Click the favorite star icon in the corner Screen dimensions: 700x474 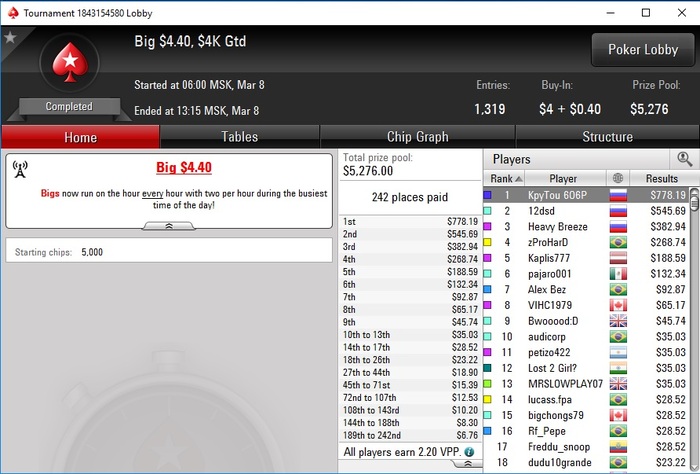(10, 37)
